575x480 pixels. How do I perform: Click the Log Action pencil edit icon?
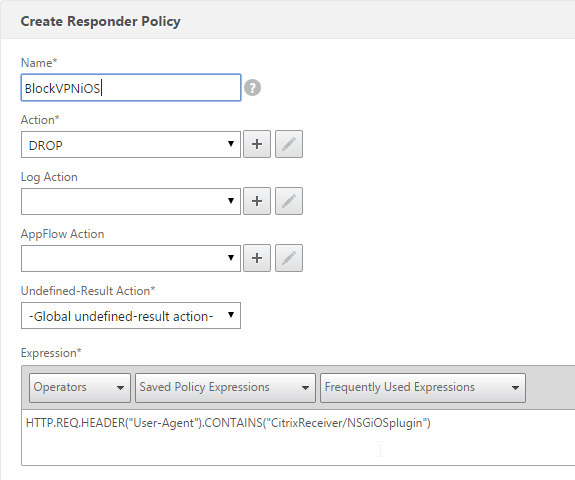(x=289, y=201)
